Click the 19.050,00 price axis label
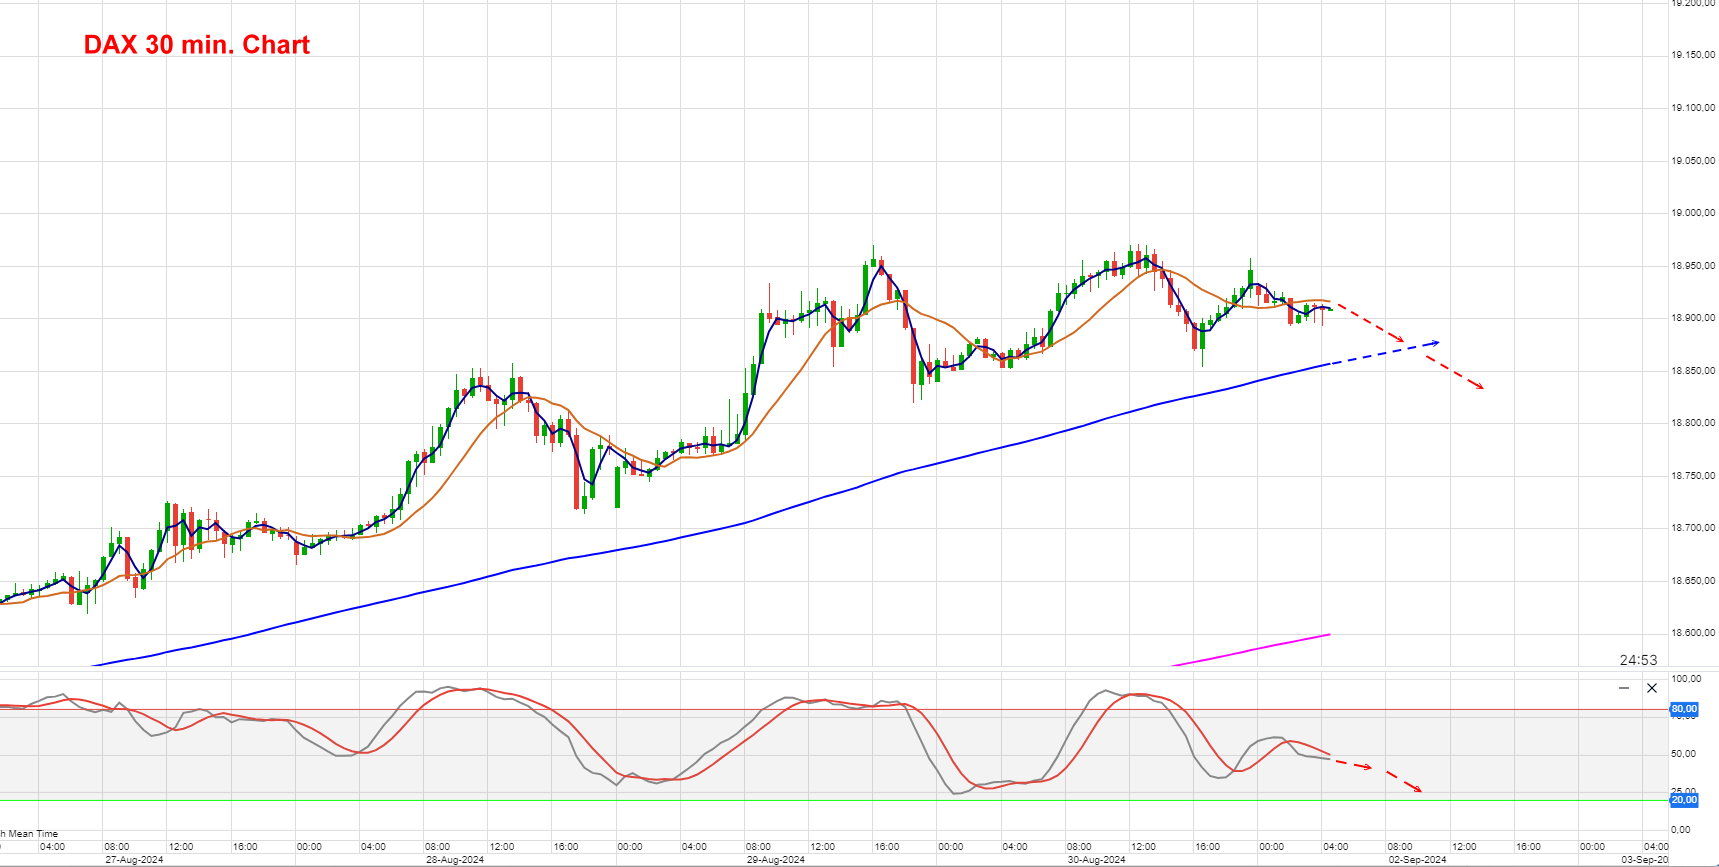Image resolution: width=1719 pixels, height=867 pixels. [1693, 160]
